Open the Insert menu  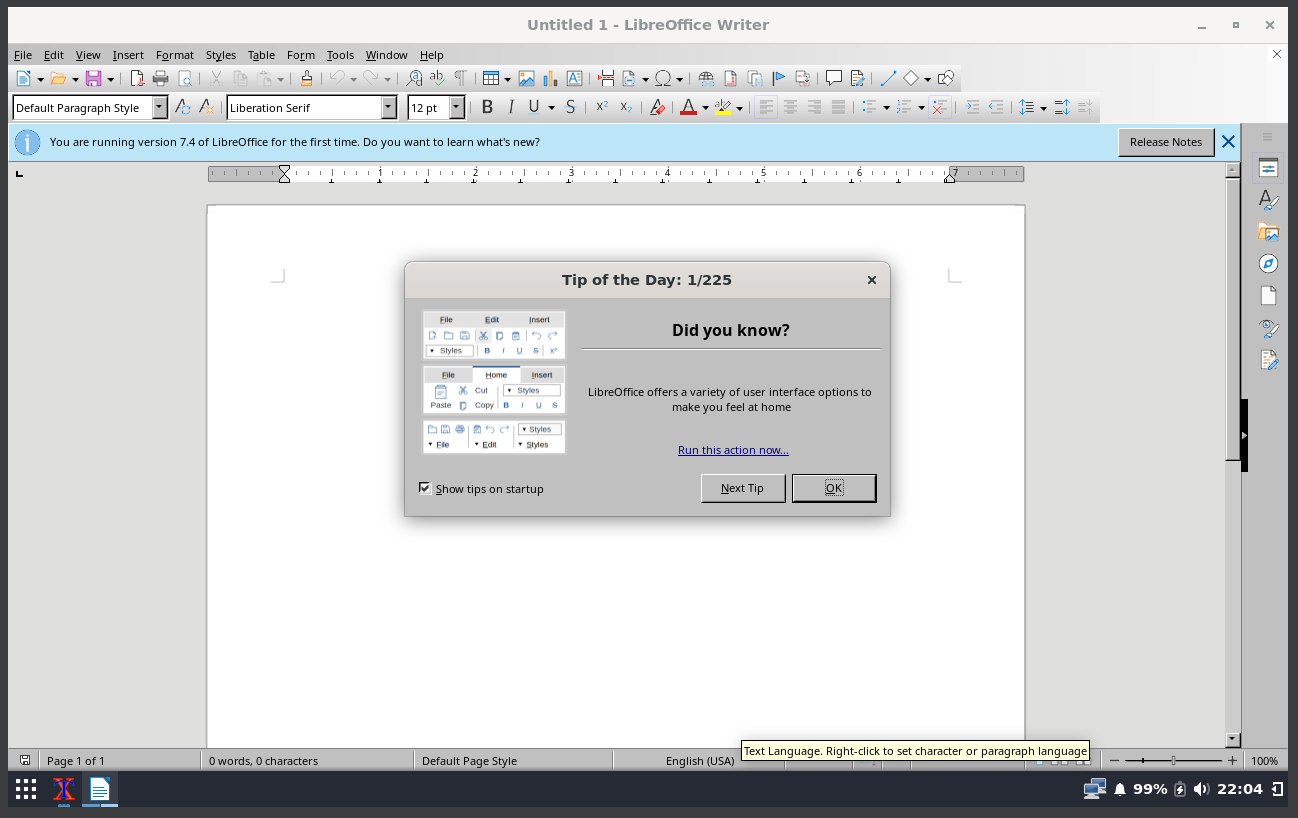coord(128,55)
